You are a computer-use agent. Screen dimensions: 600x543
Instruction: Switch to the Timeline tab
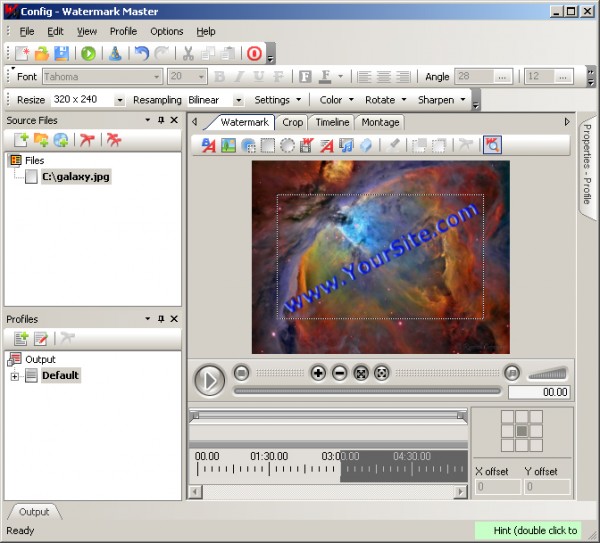pos(332,122)
